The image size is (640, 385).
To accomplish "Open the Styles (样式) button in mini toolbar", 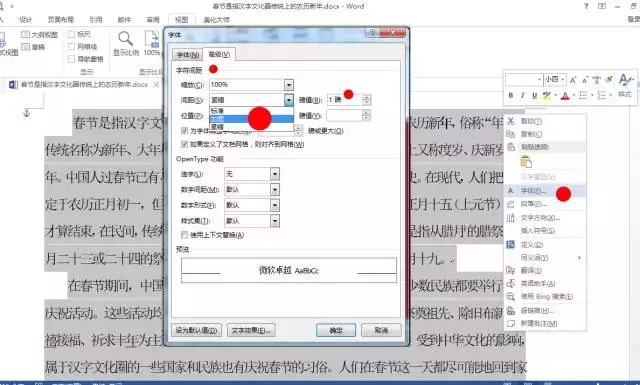I will [x=625, y=85].
